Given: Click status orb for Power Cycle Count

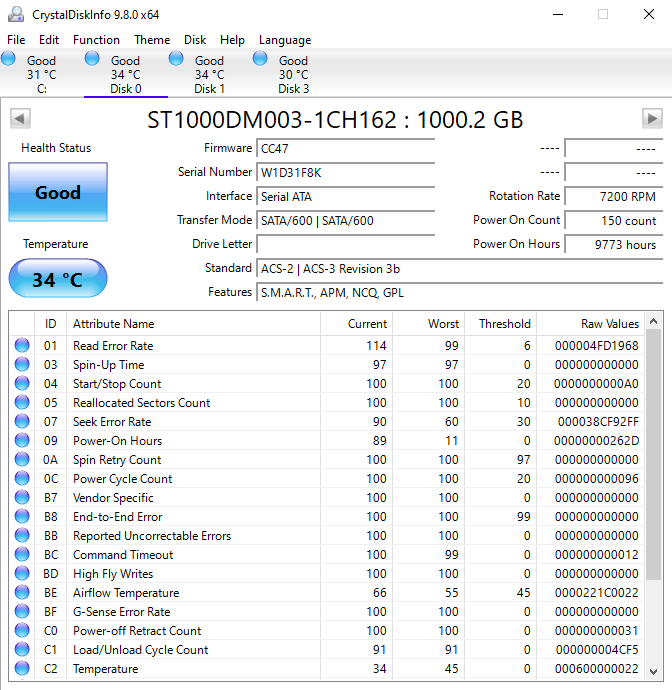Looking at the screenshot, I should (22, 478).
